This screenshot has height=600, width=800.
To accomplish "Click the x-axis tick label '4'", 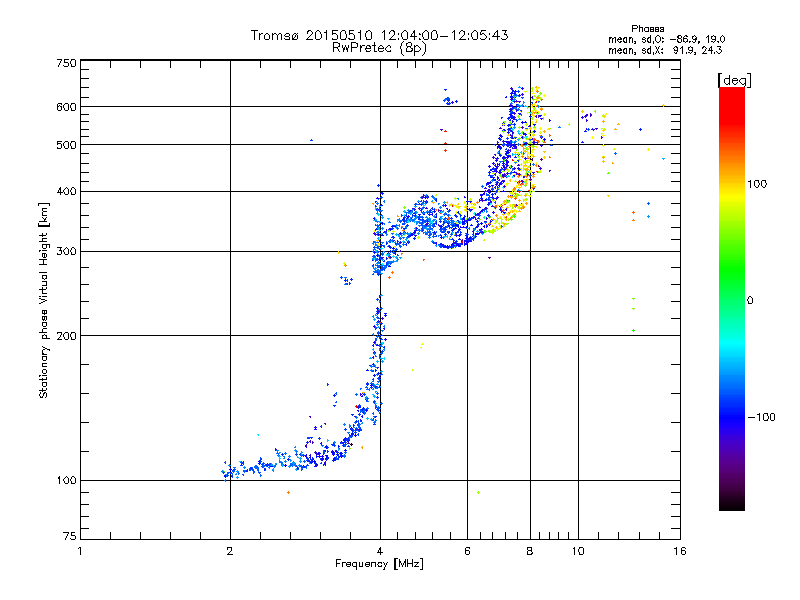I will tap(380, 551).
